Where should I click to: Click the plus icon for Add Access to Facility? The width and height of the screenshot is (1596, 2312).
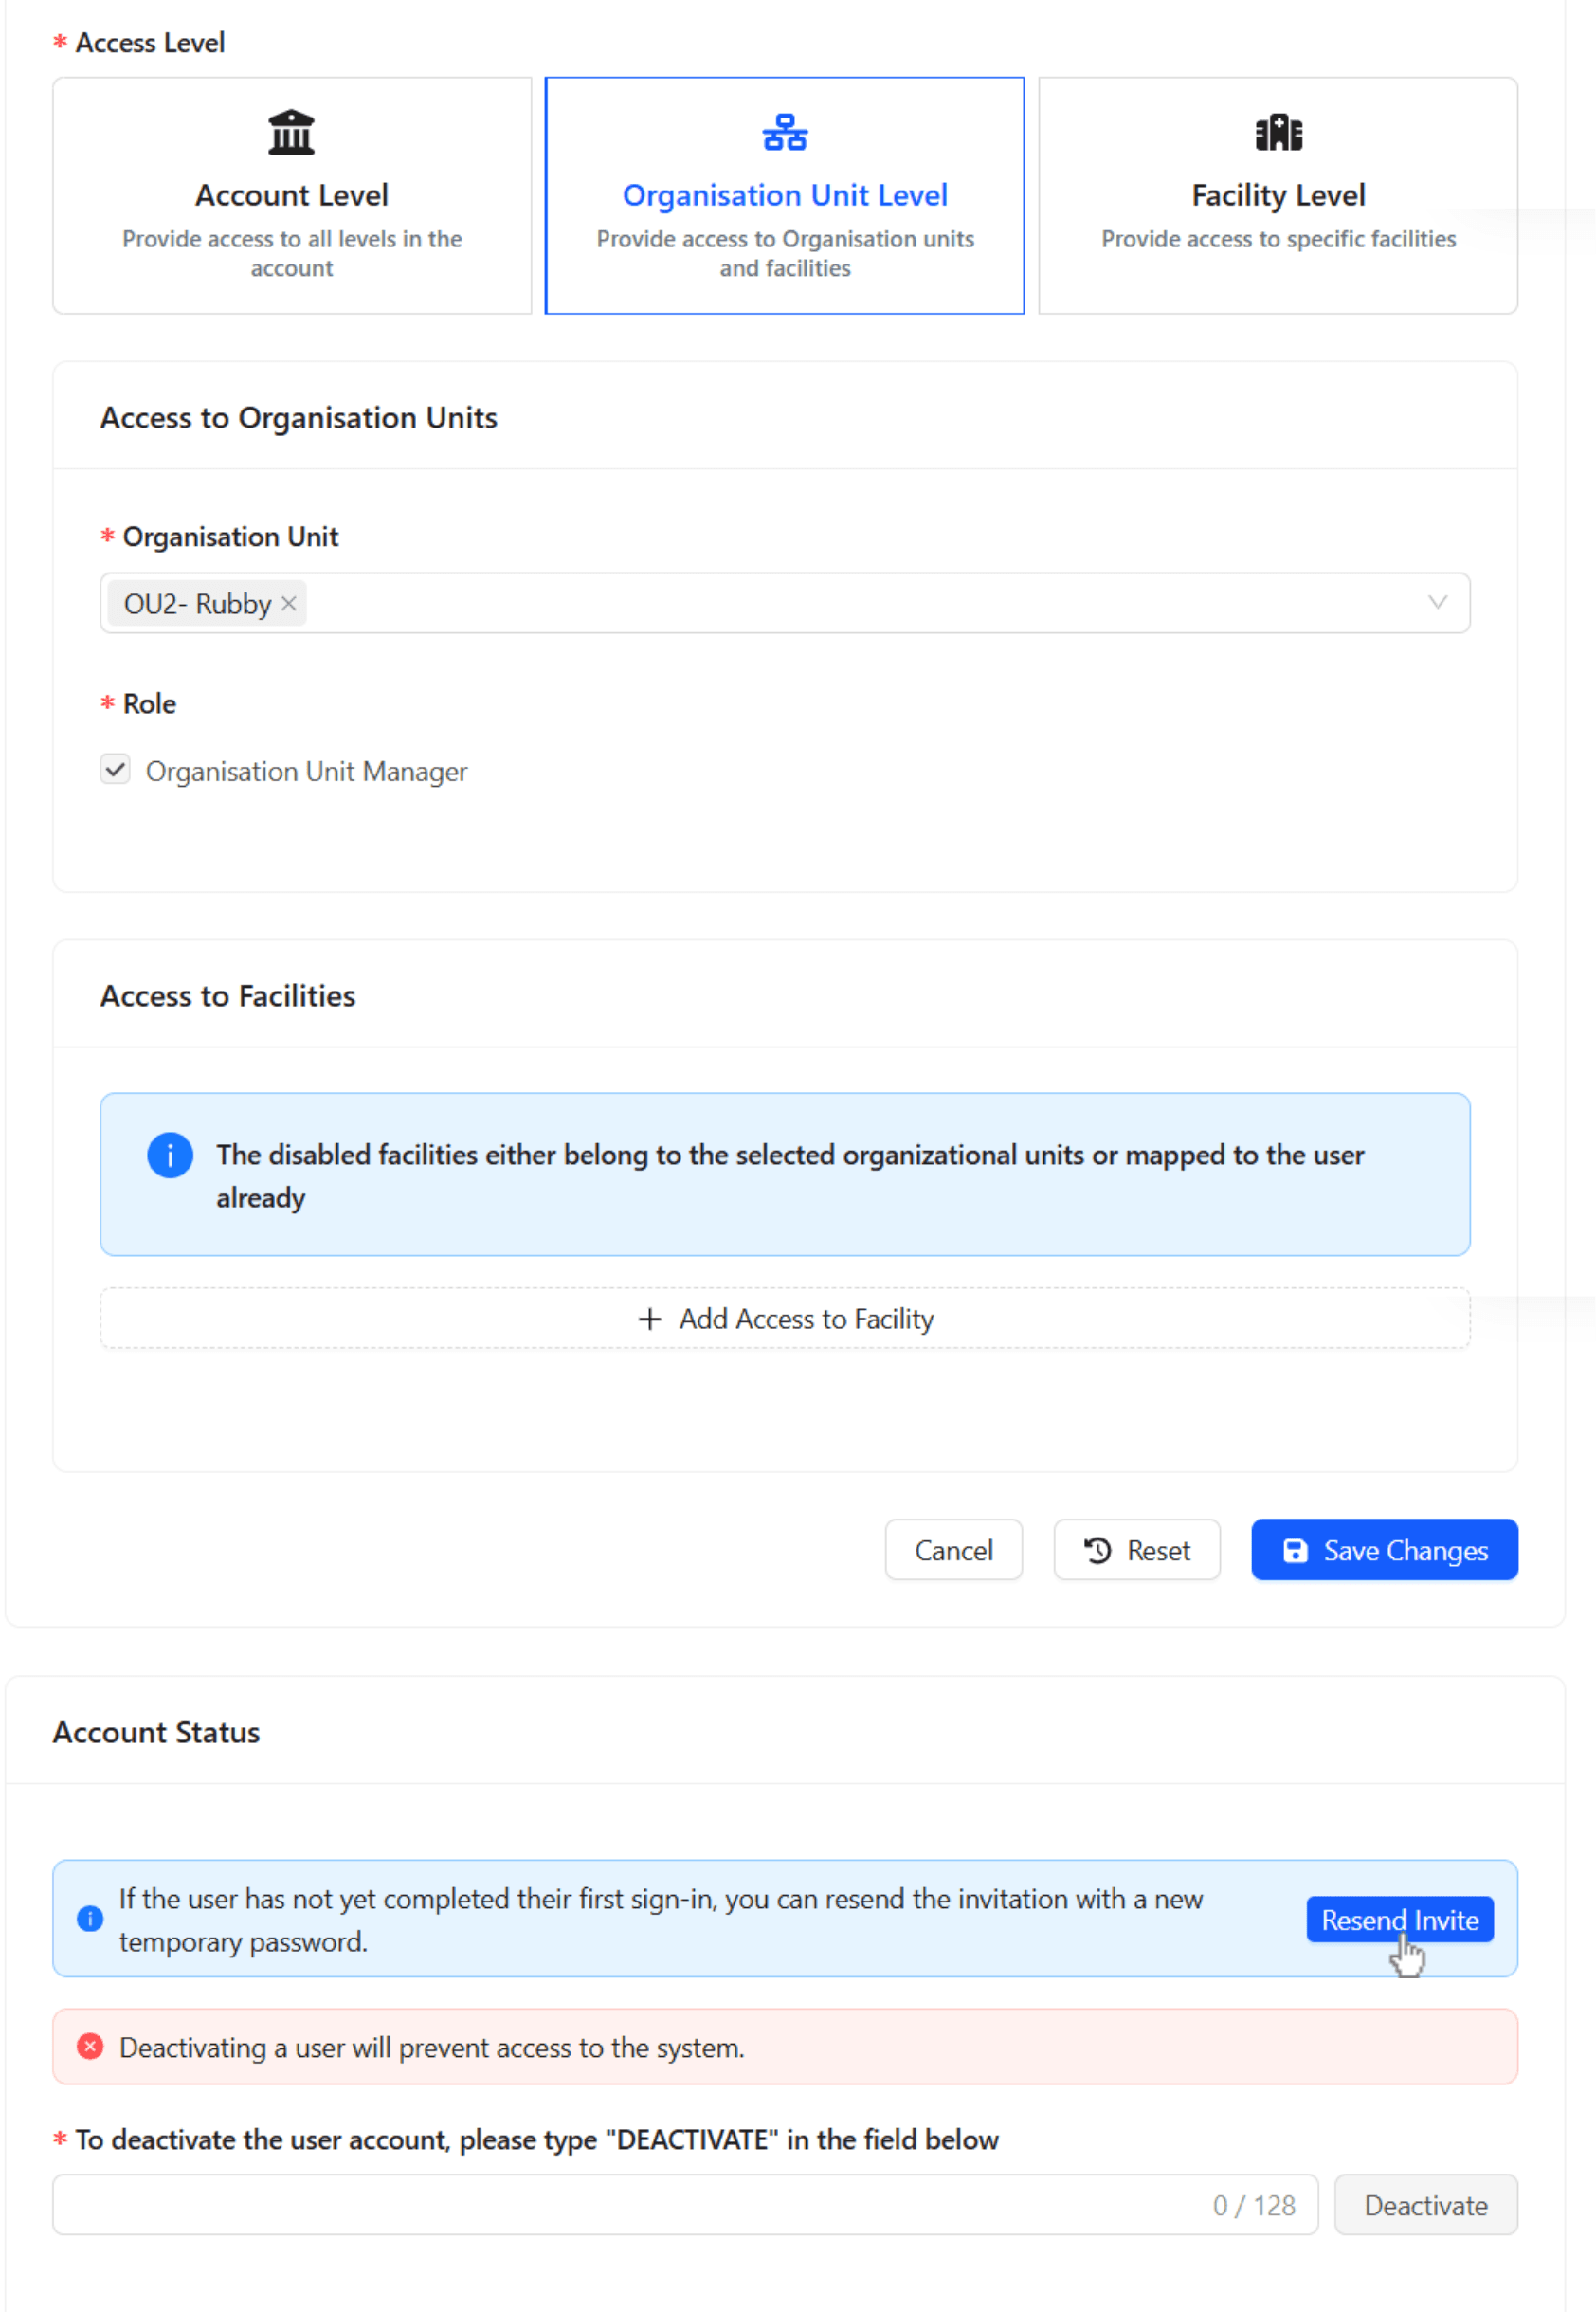pyautogui.click(x=650, y=1319)
